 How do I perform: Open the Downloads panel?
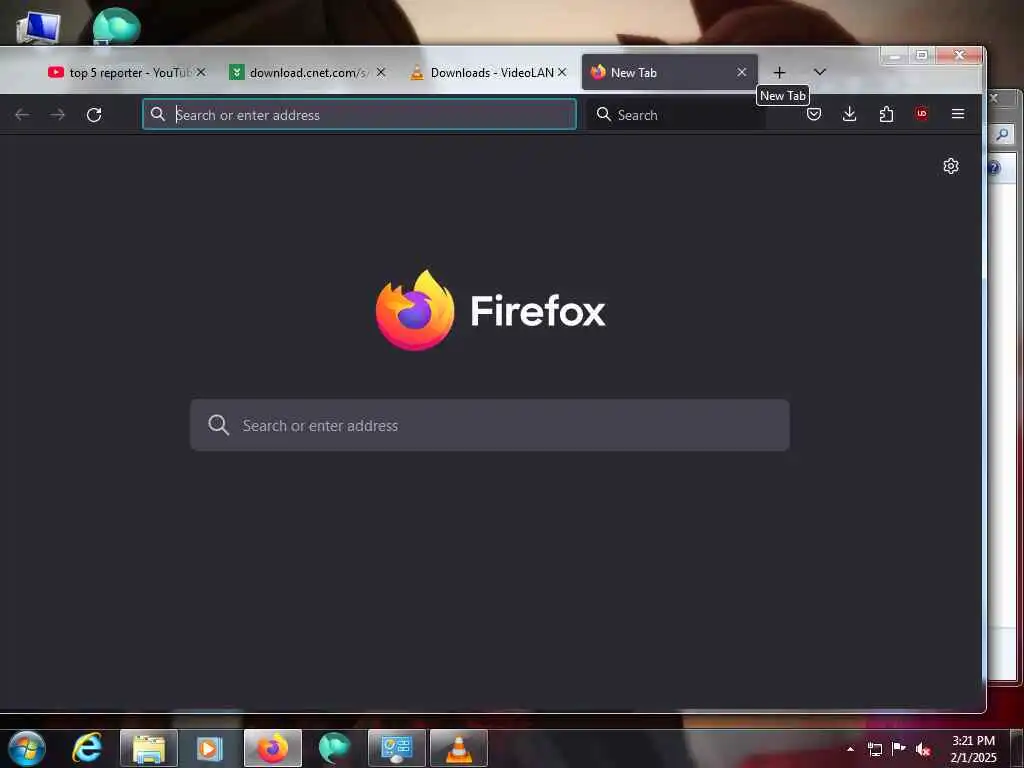[x=849, y=114]
